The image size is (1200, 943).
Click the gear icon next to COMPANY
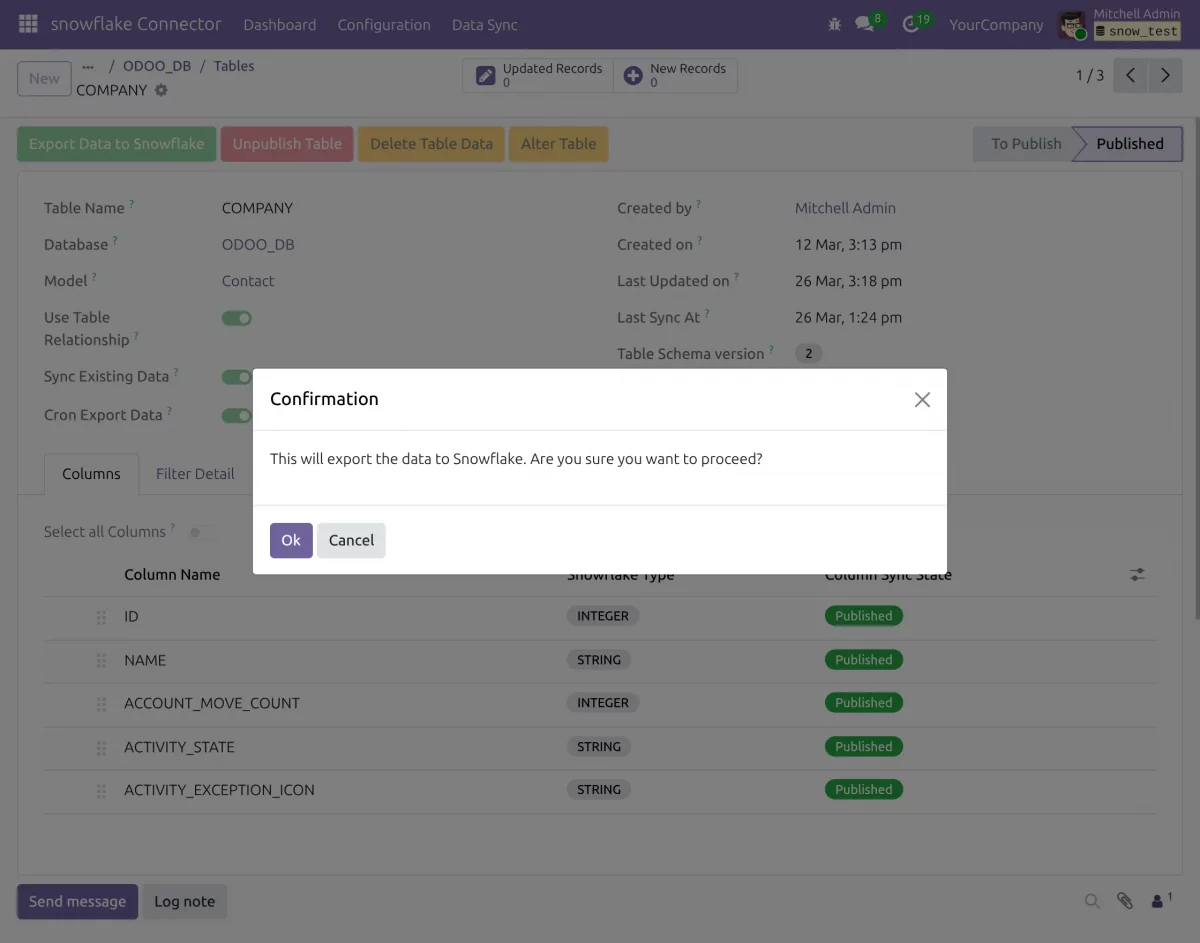(x=161, y=89)
